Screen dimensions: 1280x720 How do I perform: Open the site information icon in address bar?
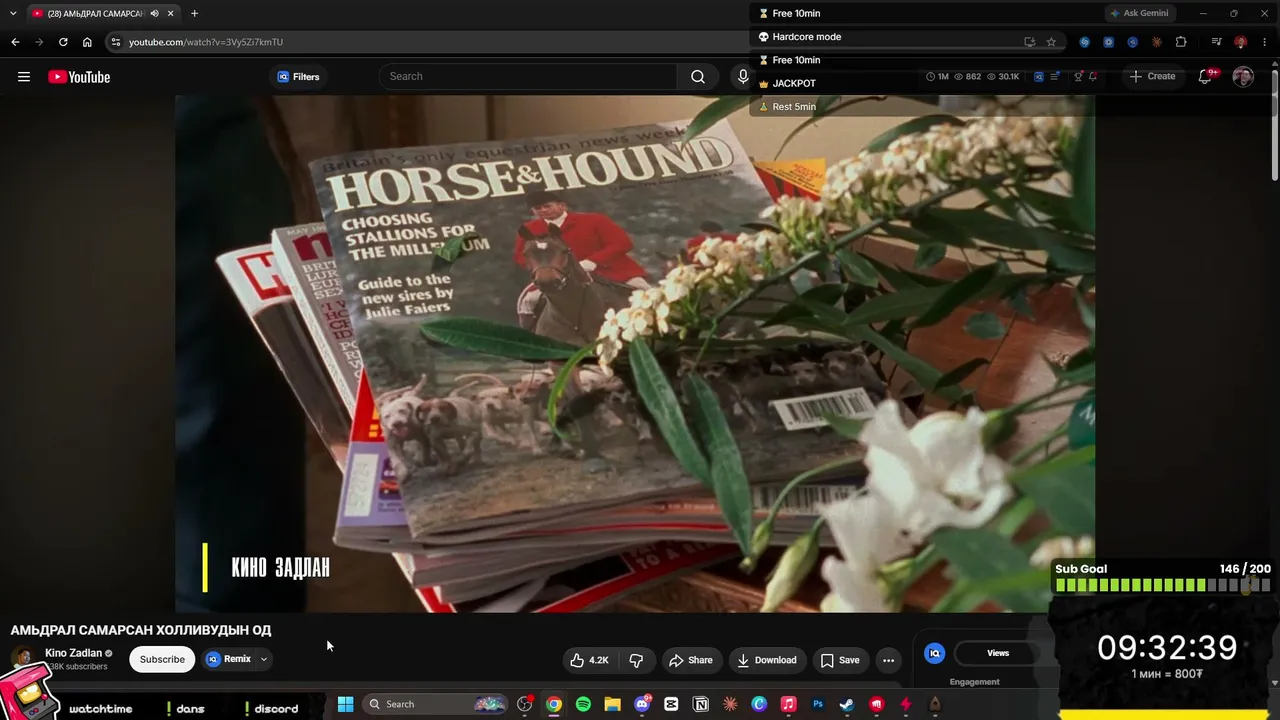(x=116, y=42)
